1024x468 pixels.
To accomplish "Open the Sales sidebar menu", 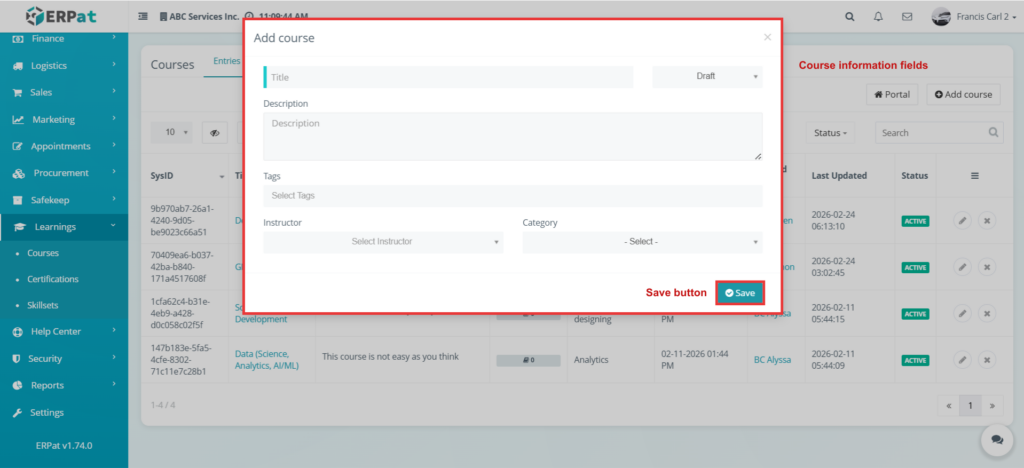I will click(64, 93).
